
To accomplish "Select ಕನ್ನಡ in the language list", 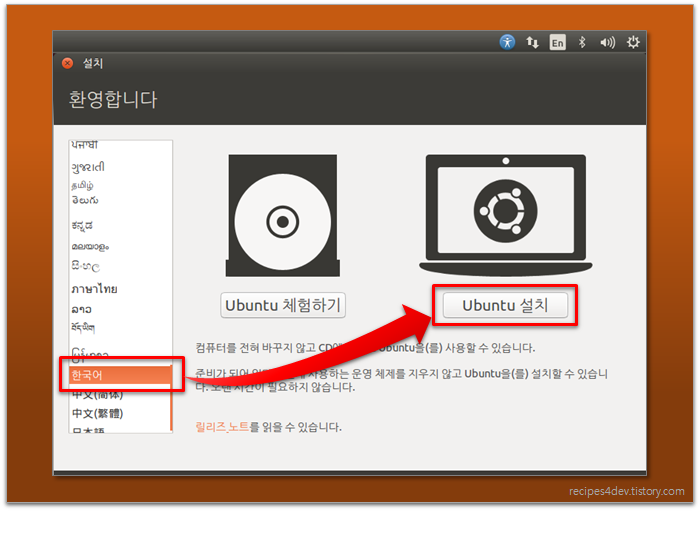I will 120,225.
